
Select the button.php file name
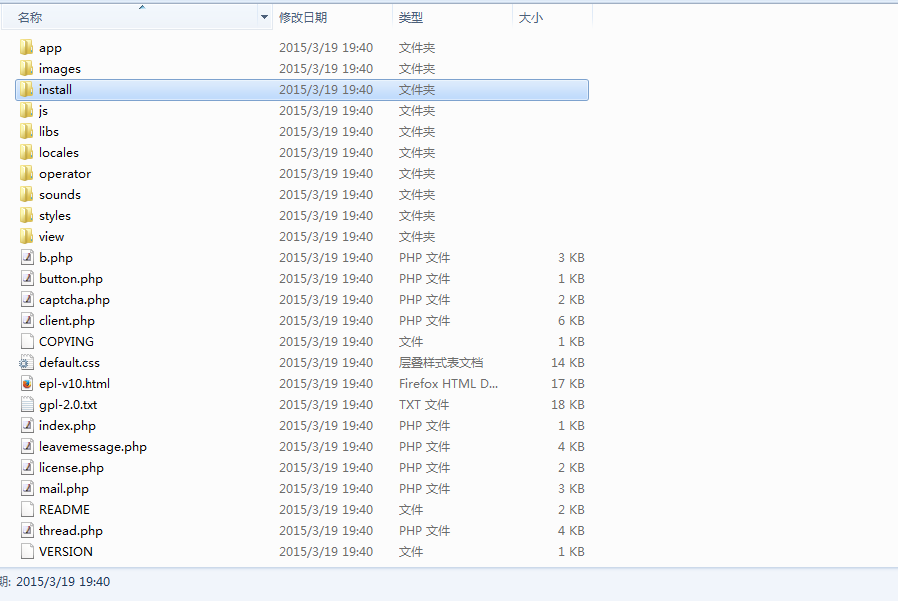[x=71, y=279]
